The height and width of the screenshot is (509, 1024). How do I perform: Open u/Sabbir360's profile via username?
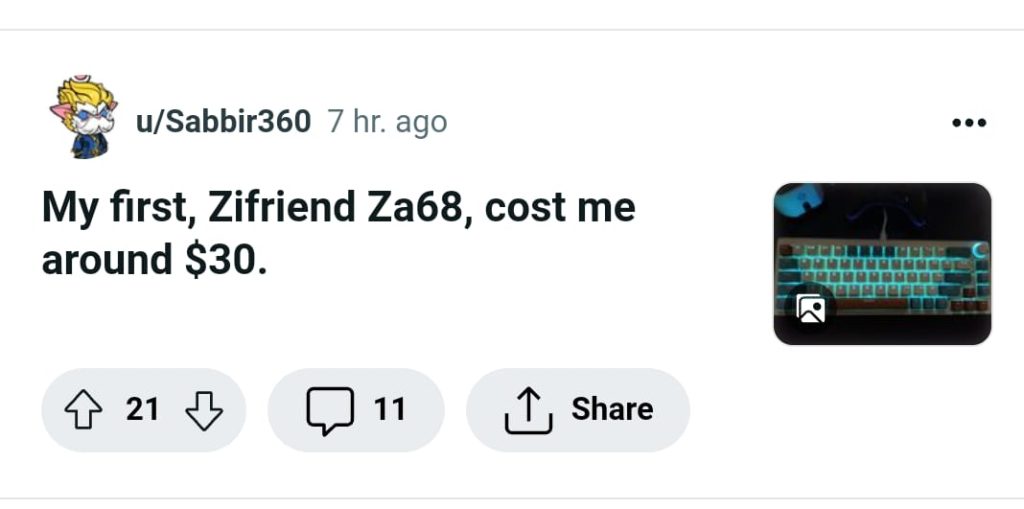pyautogui.click(x=222, y=122)
